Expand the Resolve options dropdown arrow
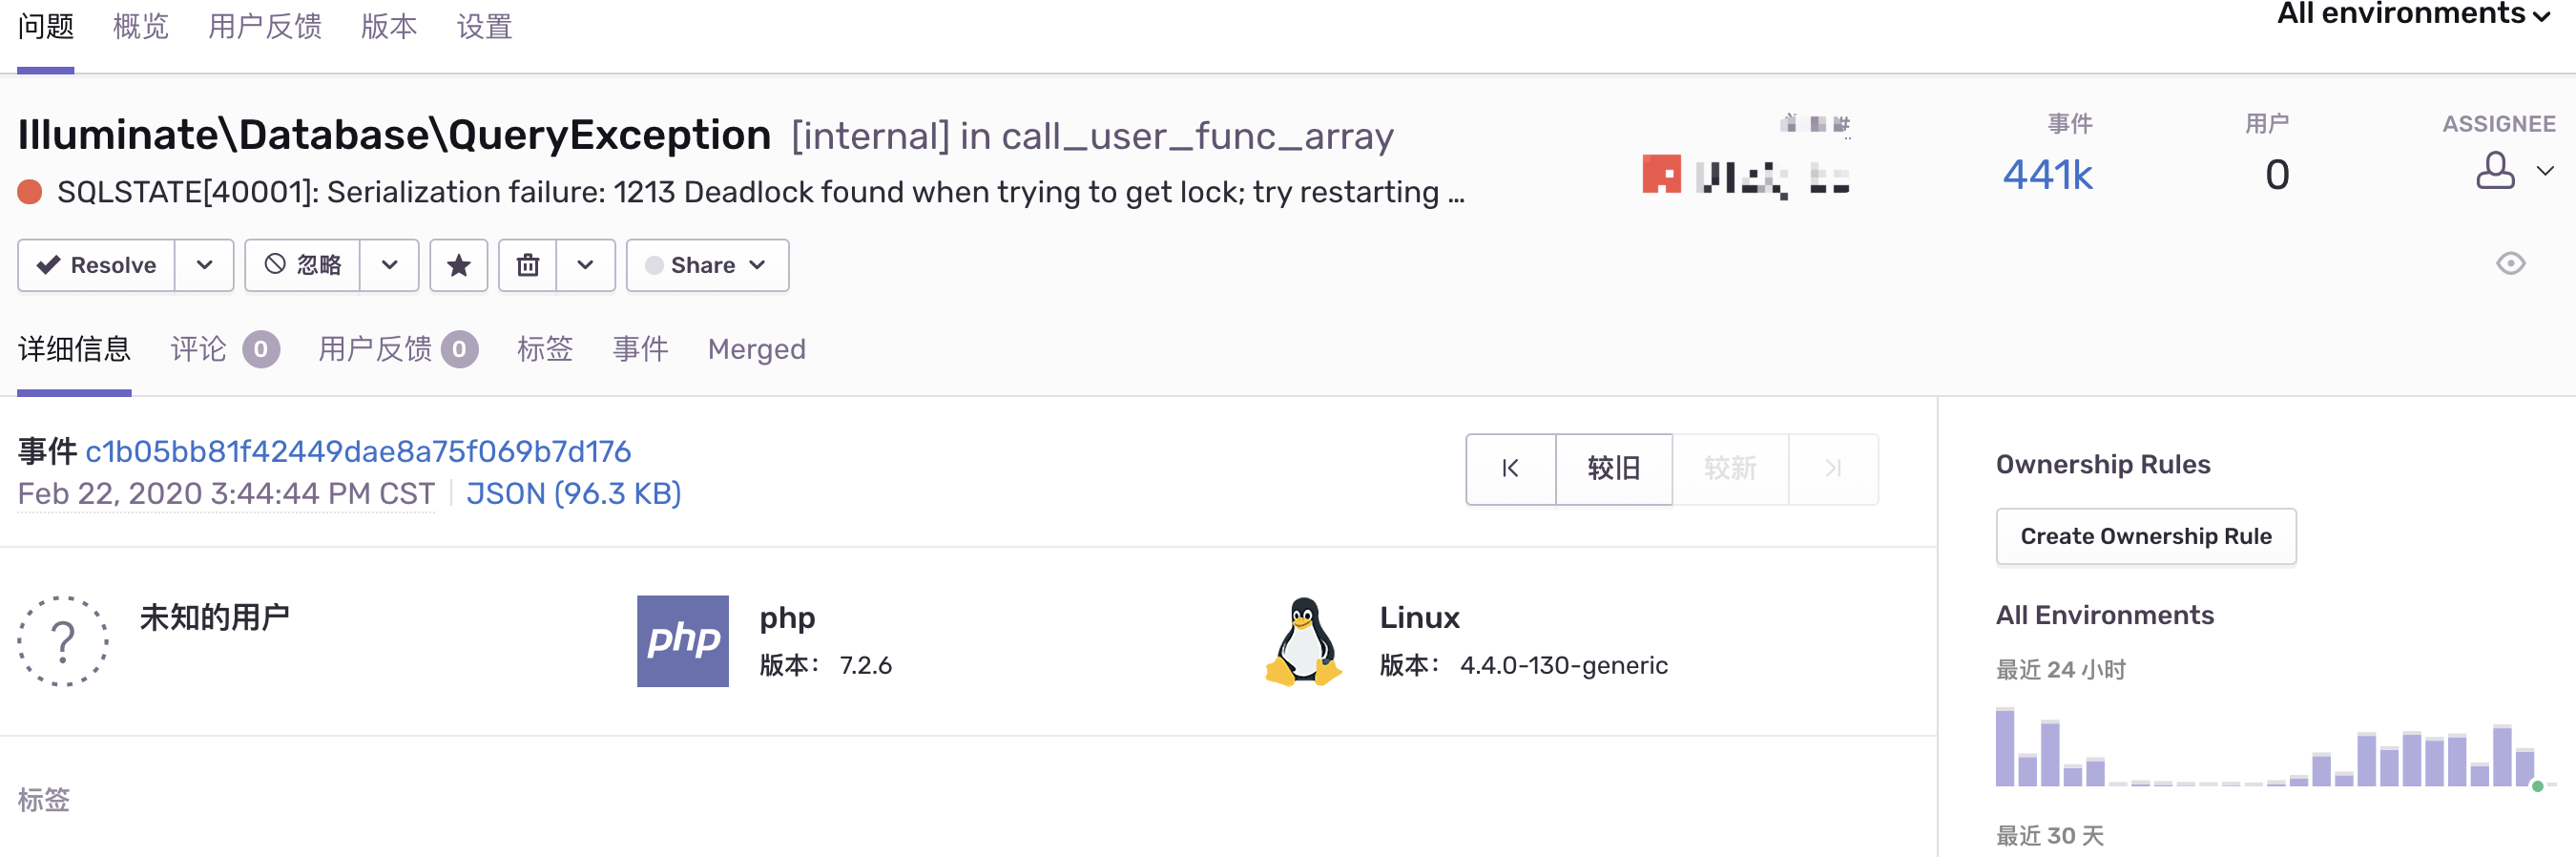Screen dimensions: 2576x857 coord(204,265)
